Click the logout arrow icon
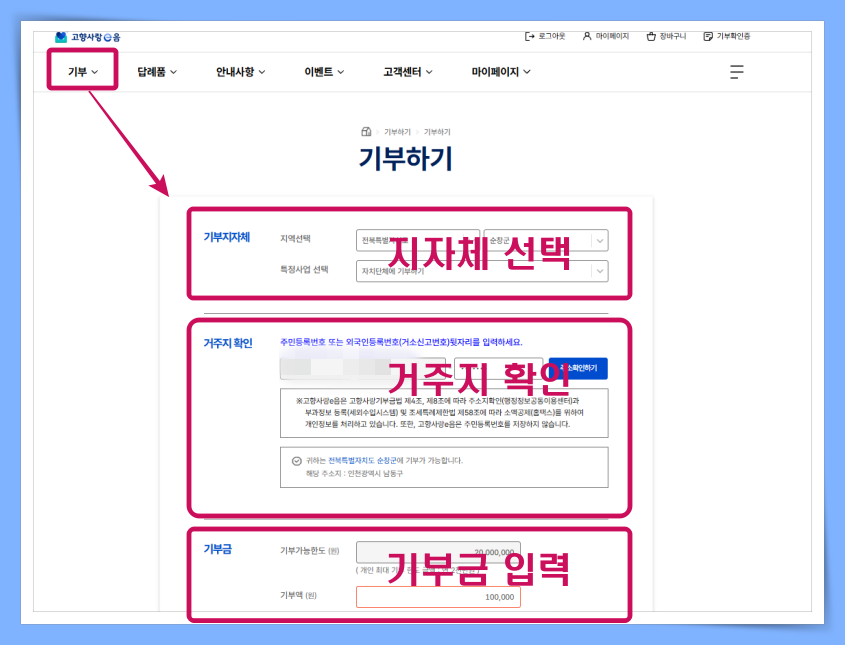Image resolution: width=845 pixels, height=645 pixels. 529,36
